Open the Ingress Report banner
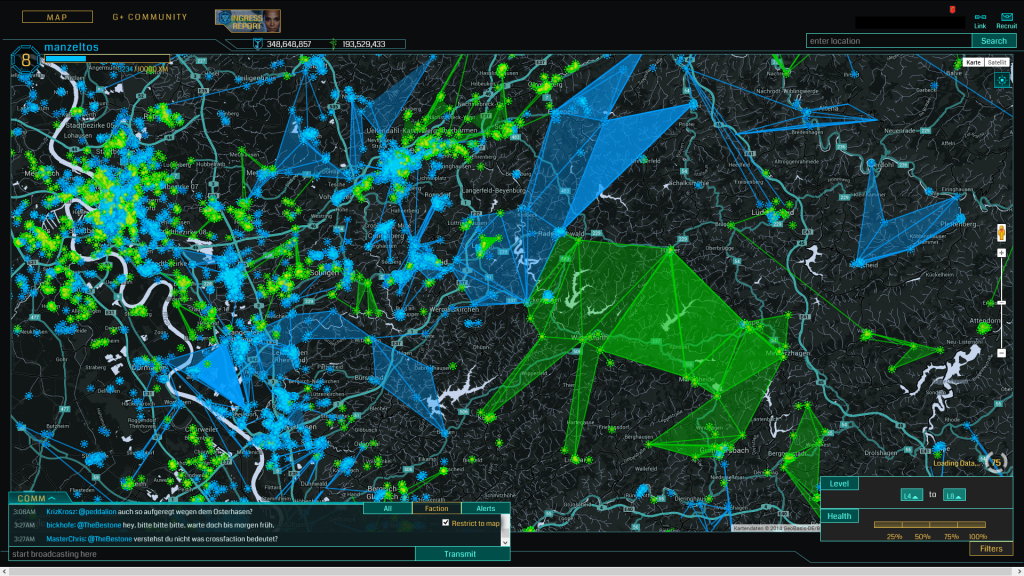The image size is (1024, 576). point(247,20)
